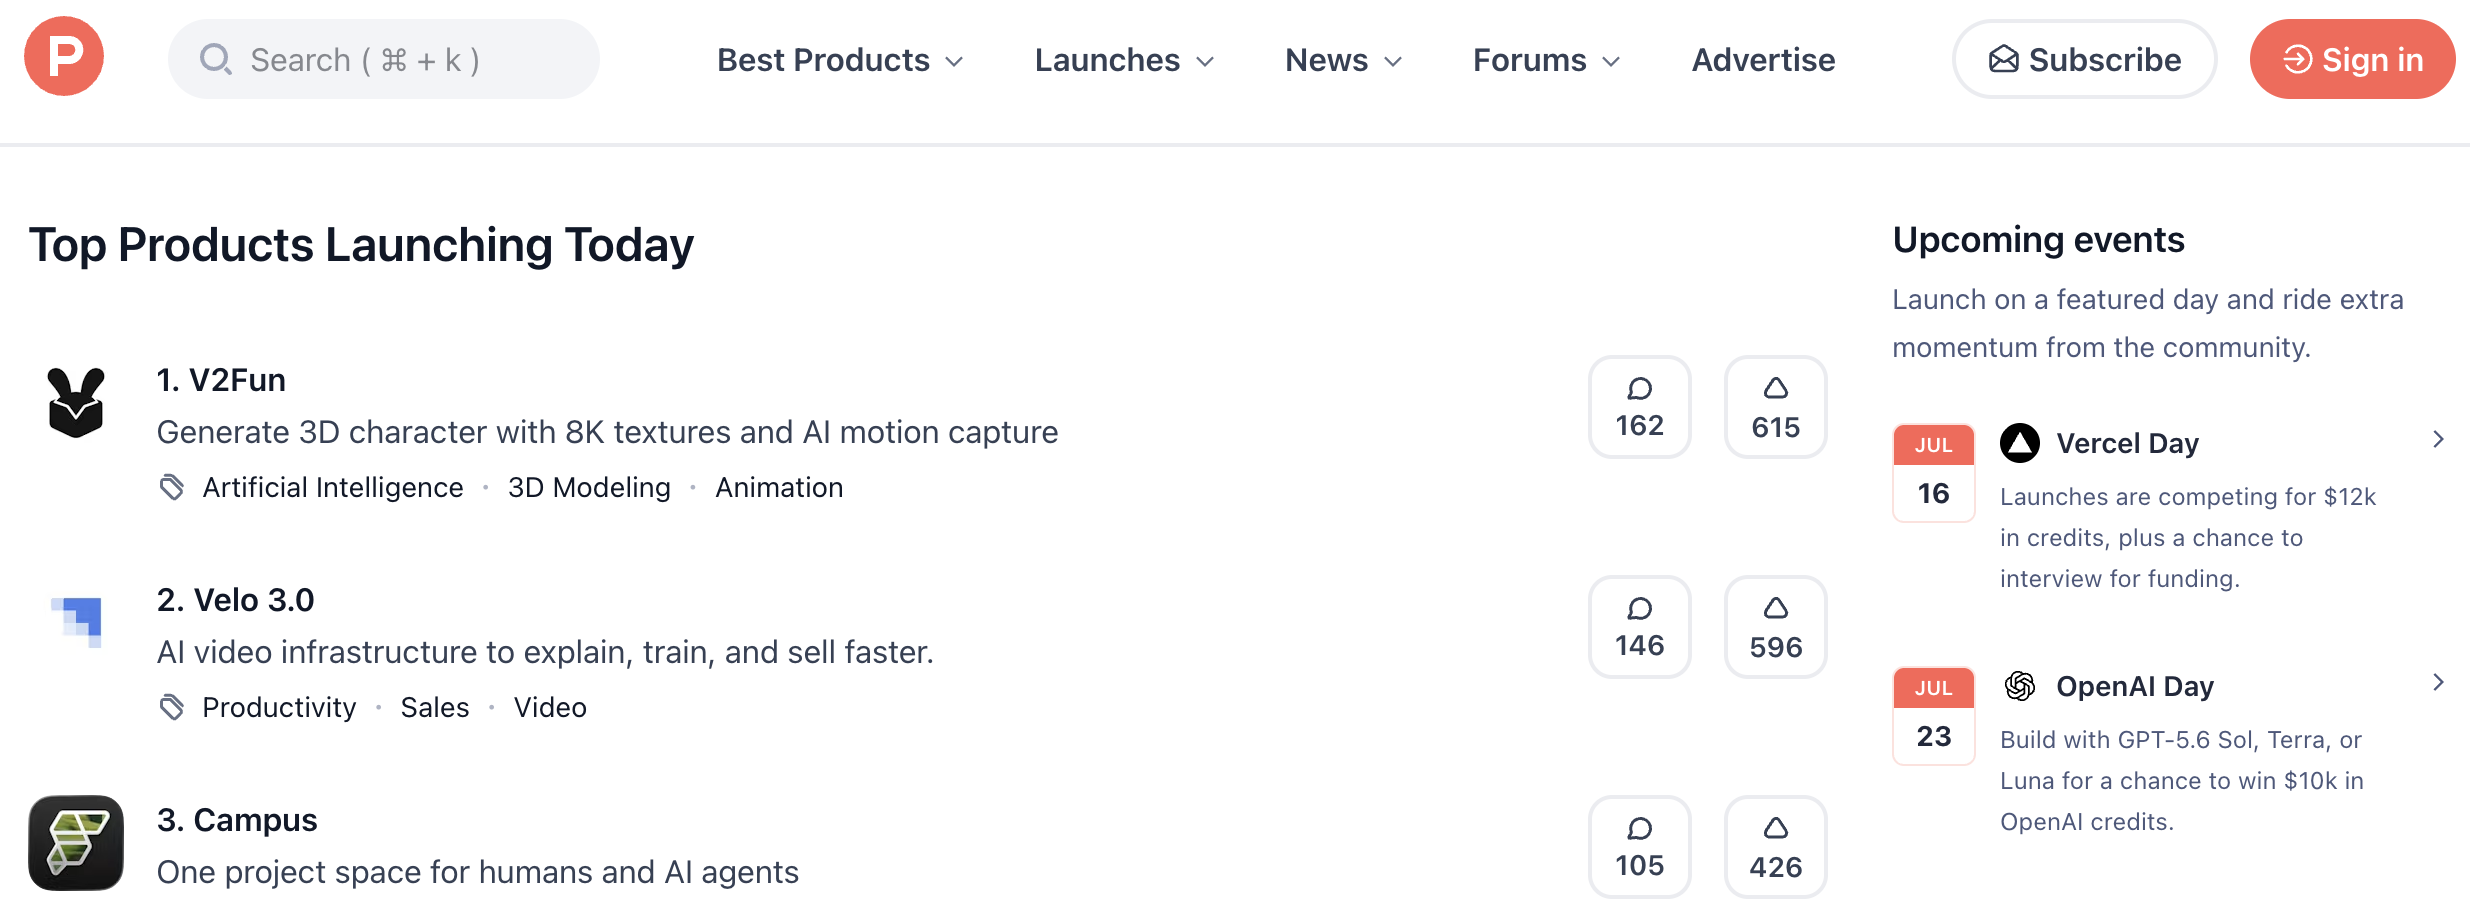The height and width of the screenshot is (906, 2470).
Task: Upvote Campus with 426 votes
Action: coord(1776,847)
